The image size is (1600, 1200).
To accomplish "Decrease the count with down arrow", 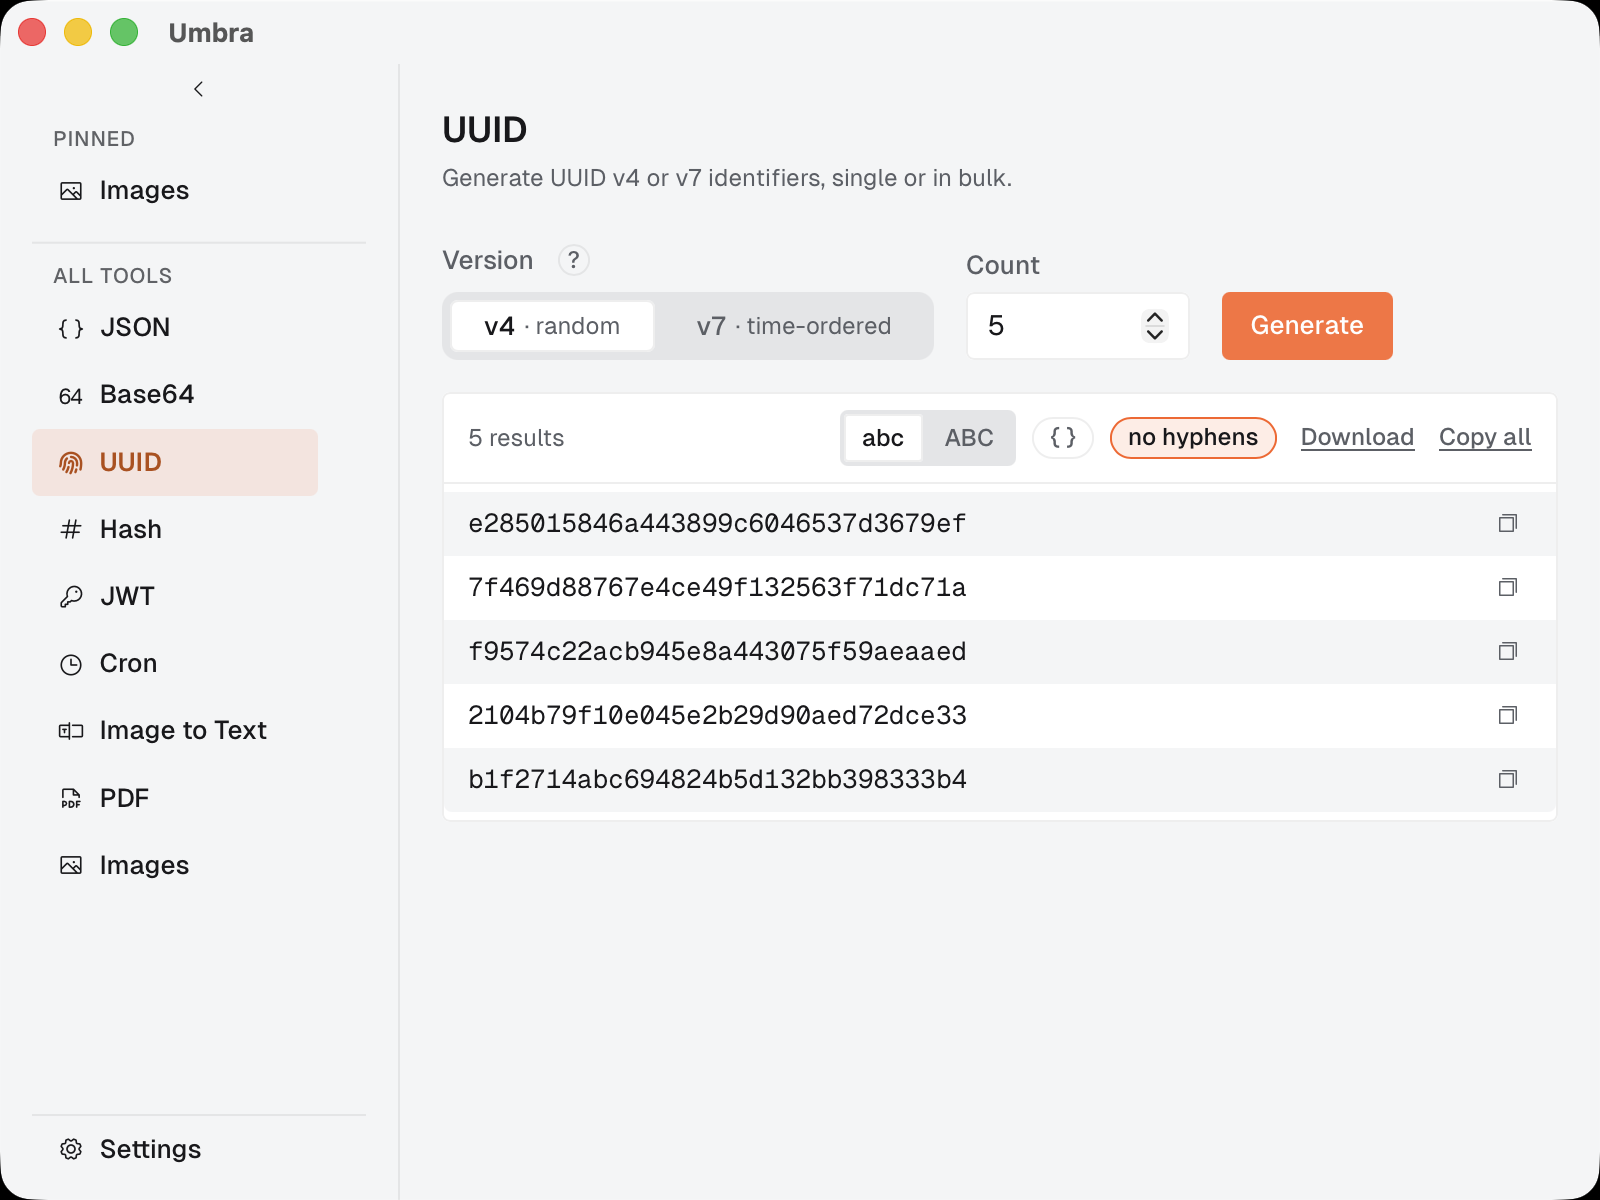I will (1155, 335).
